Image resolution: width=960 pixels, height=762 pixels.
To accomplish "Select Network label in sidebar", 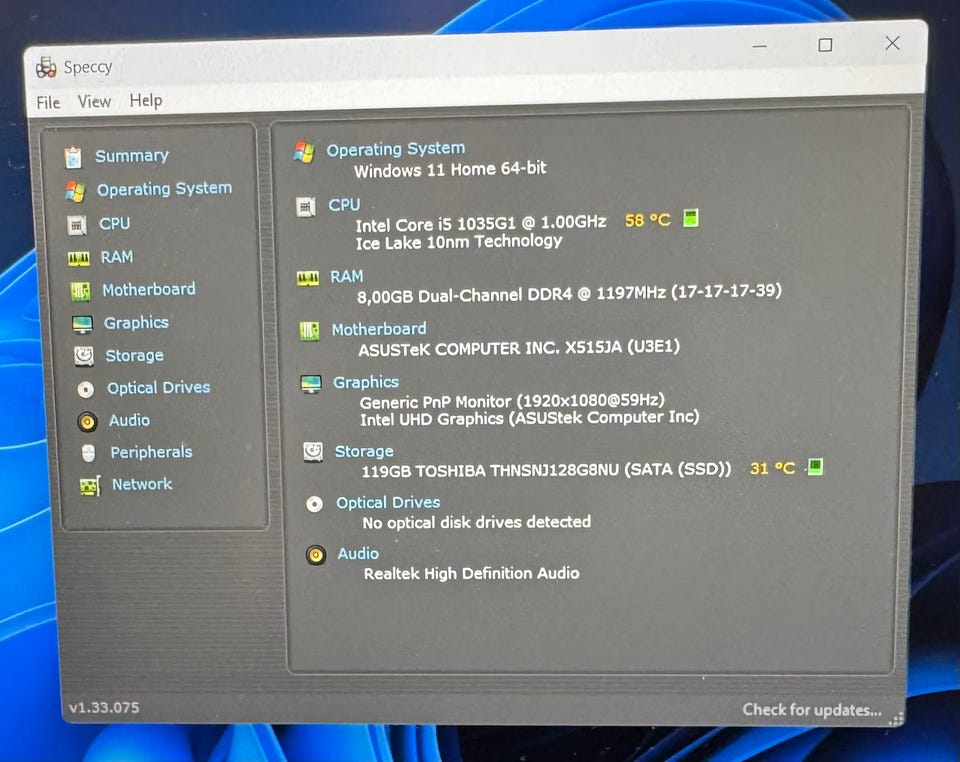I will 142,484.
